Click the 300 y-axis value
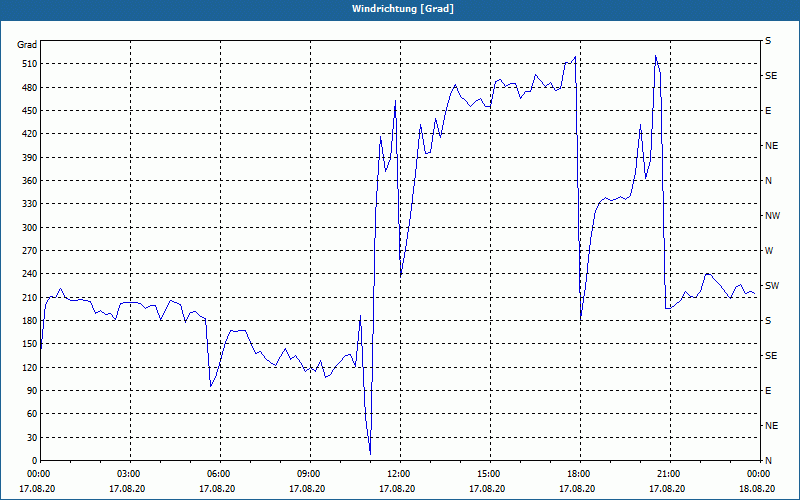 (28, 228)
